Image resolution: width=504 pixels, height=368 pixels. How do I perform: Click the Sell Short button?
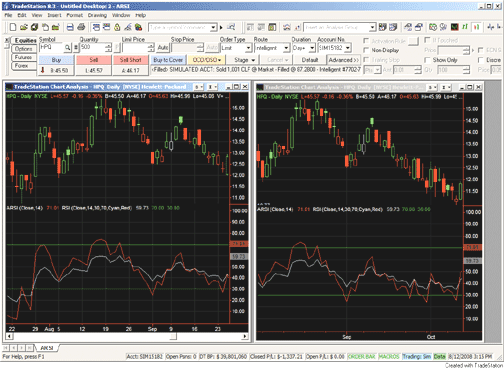point(130,60)
